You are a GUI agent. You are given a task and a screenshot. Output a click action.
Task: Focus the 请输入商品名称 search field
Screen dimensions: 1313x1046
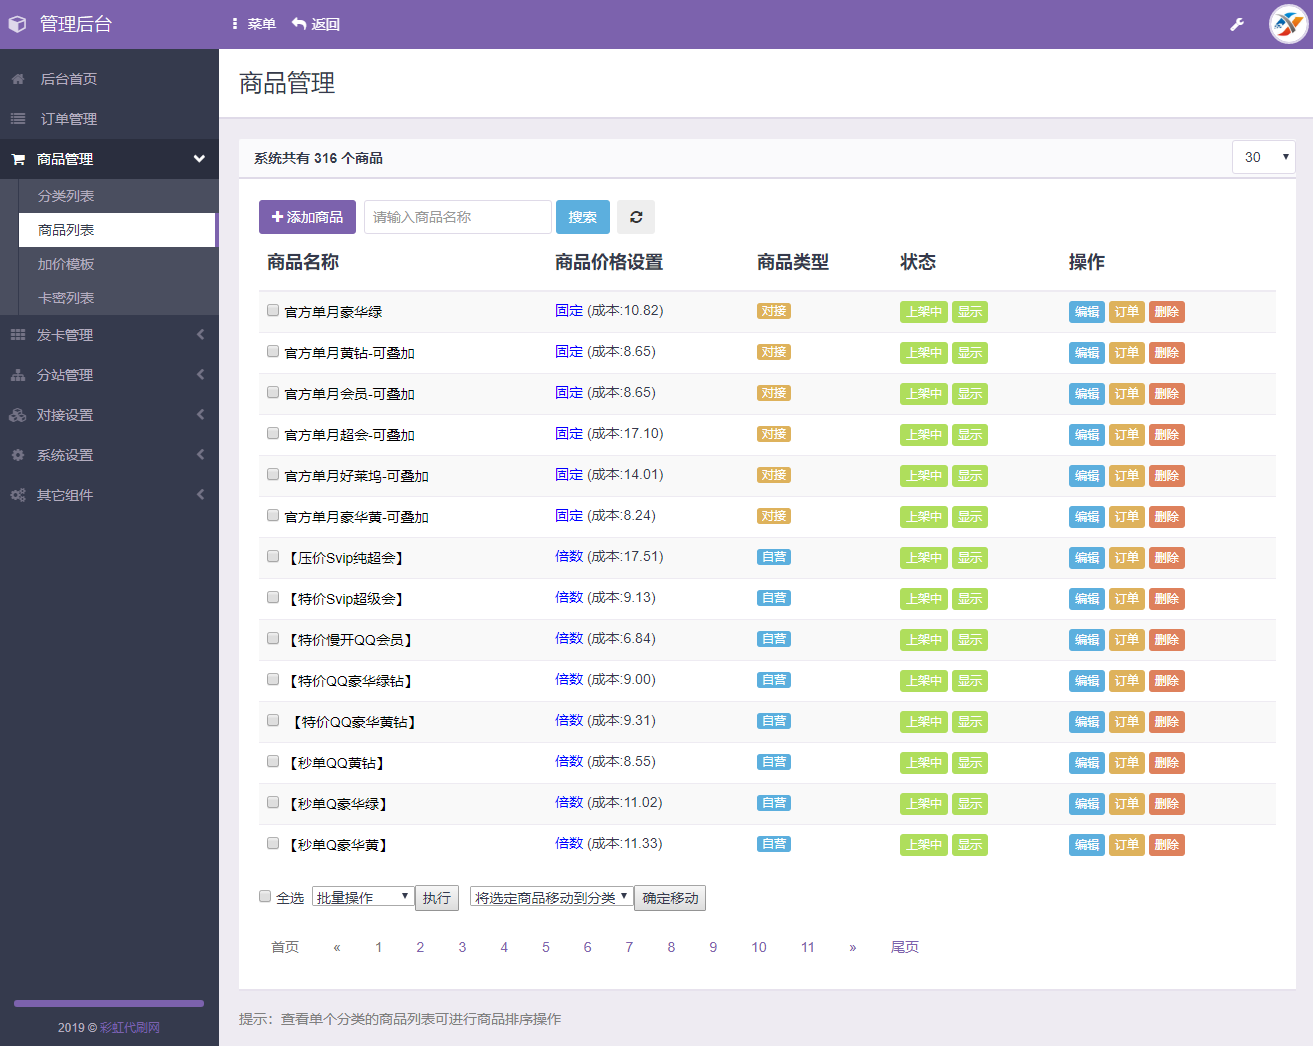458,217
